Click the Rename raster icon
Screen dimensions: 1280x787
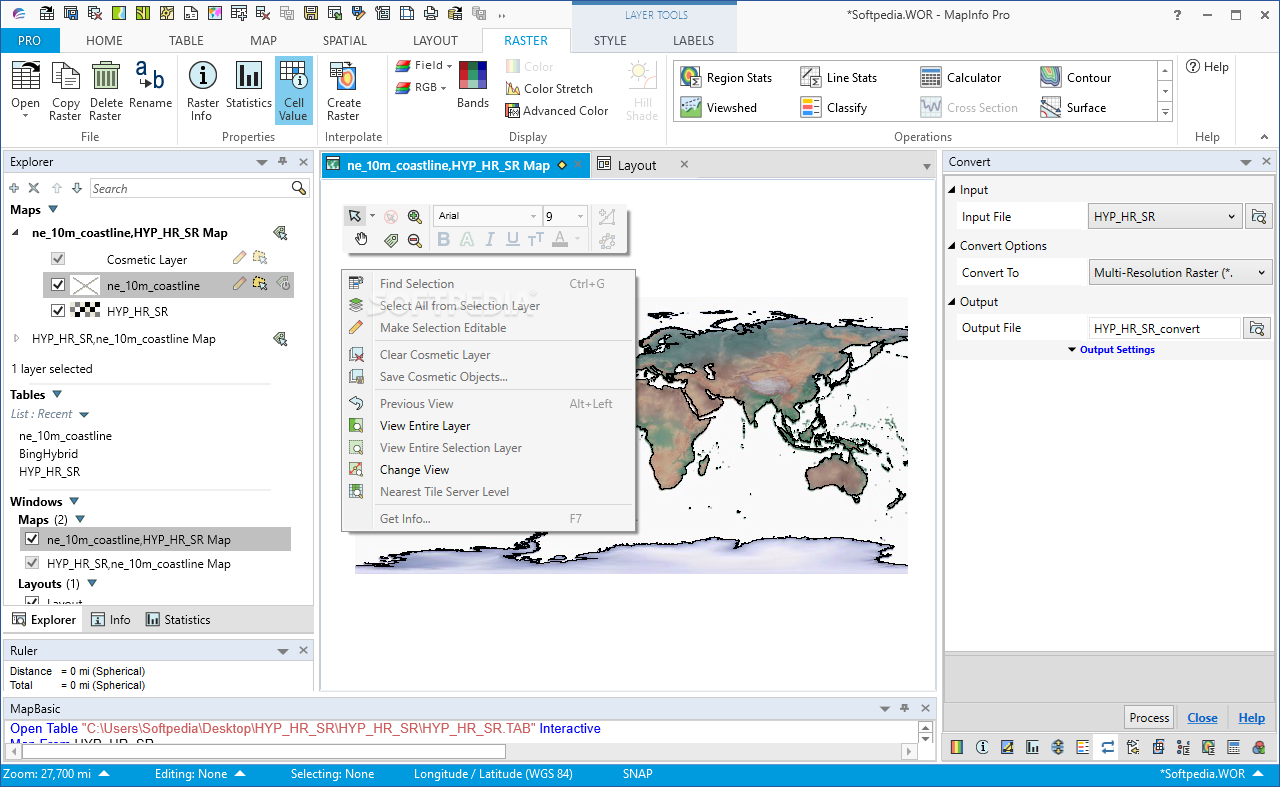(x=150, y=84)
